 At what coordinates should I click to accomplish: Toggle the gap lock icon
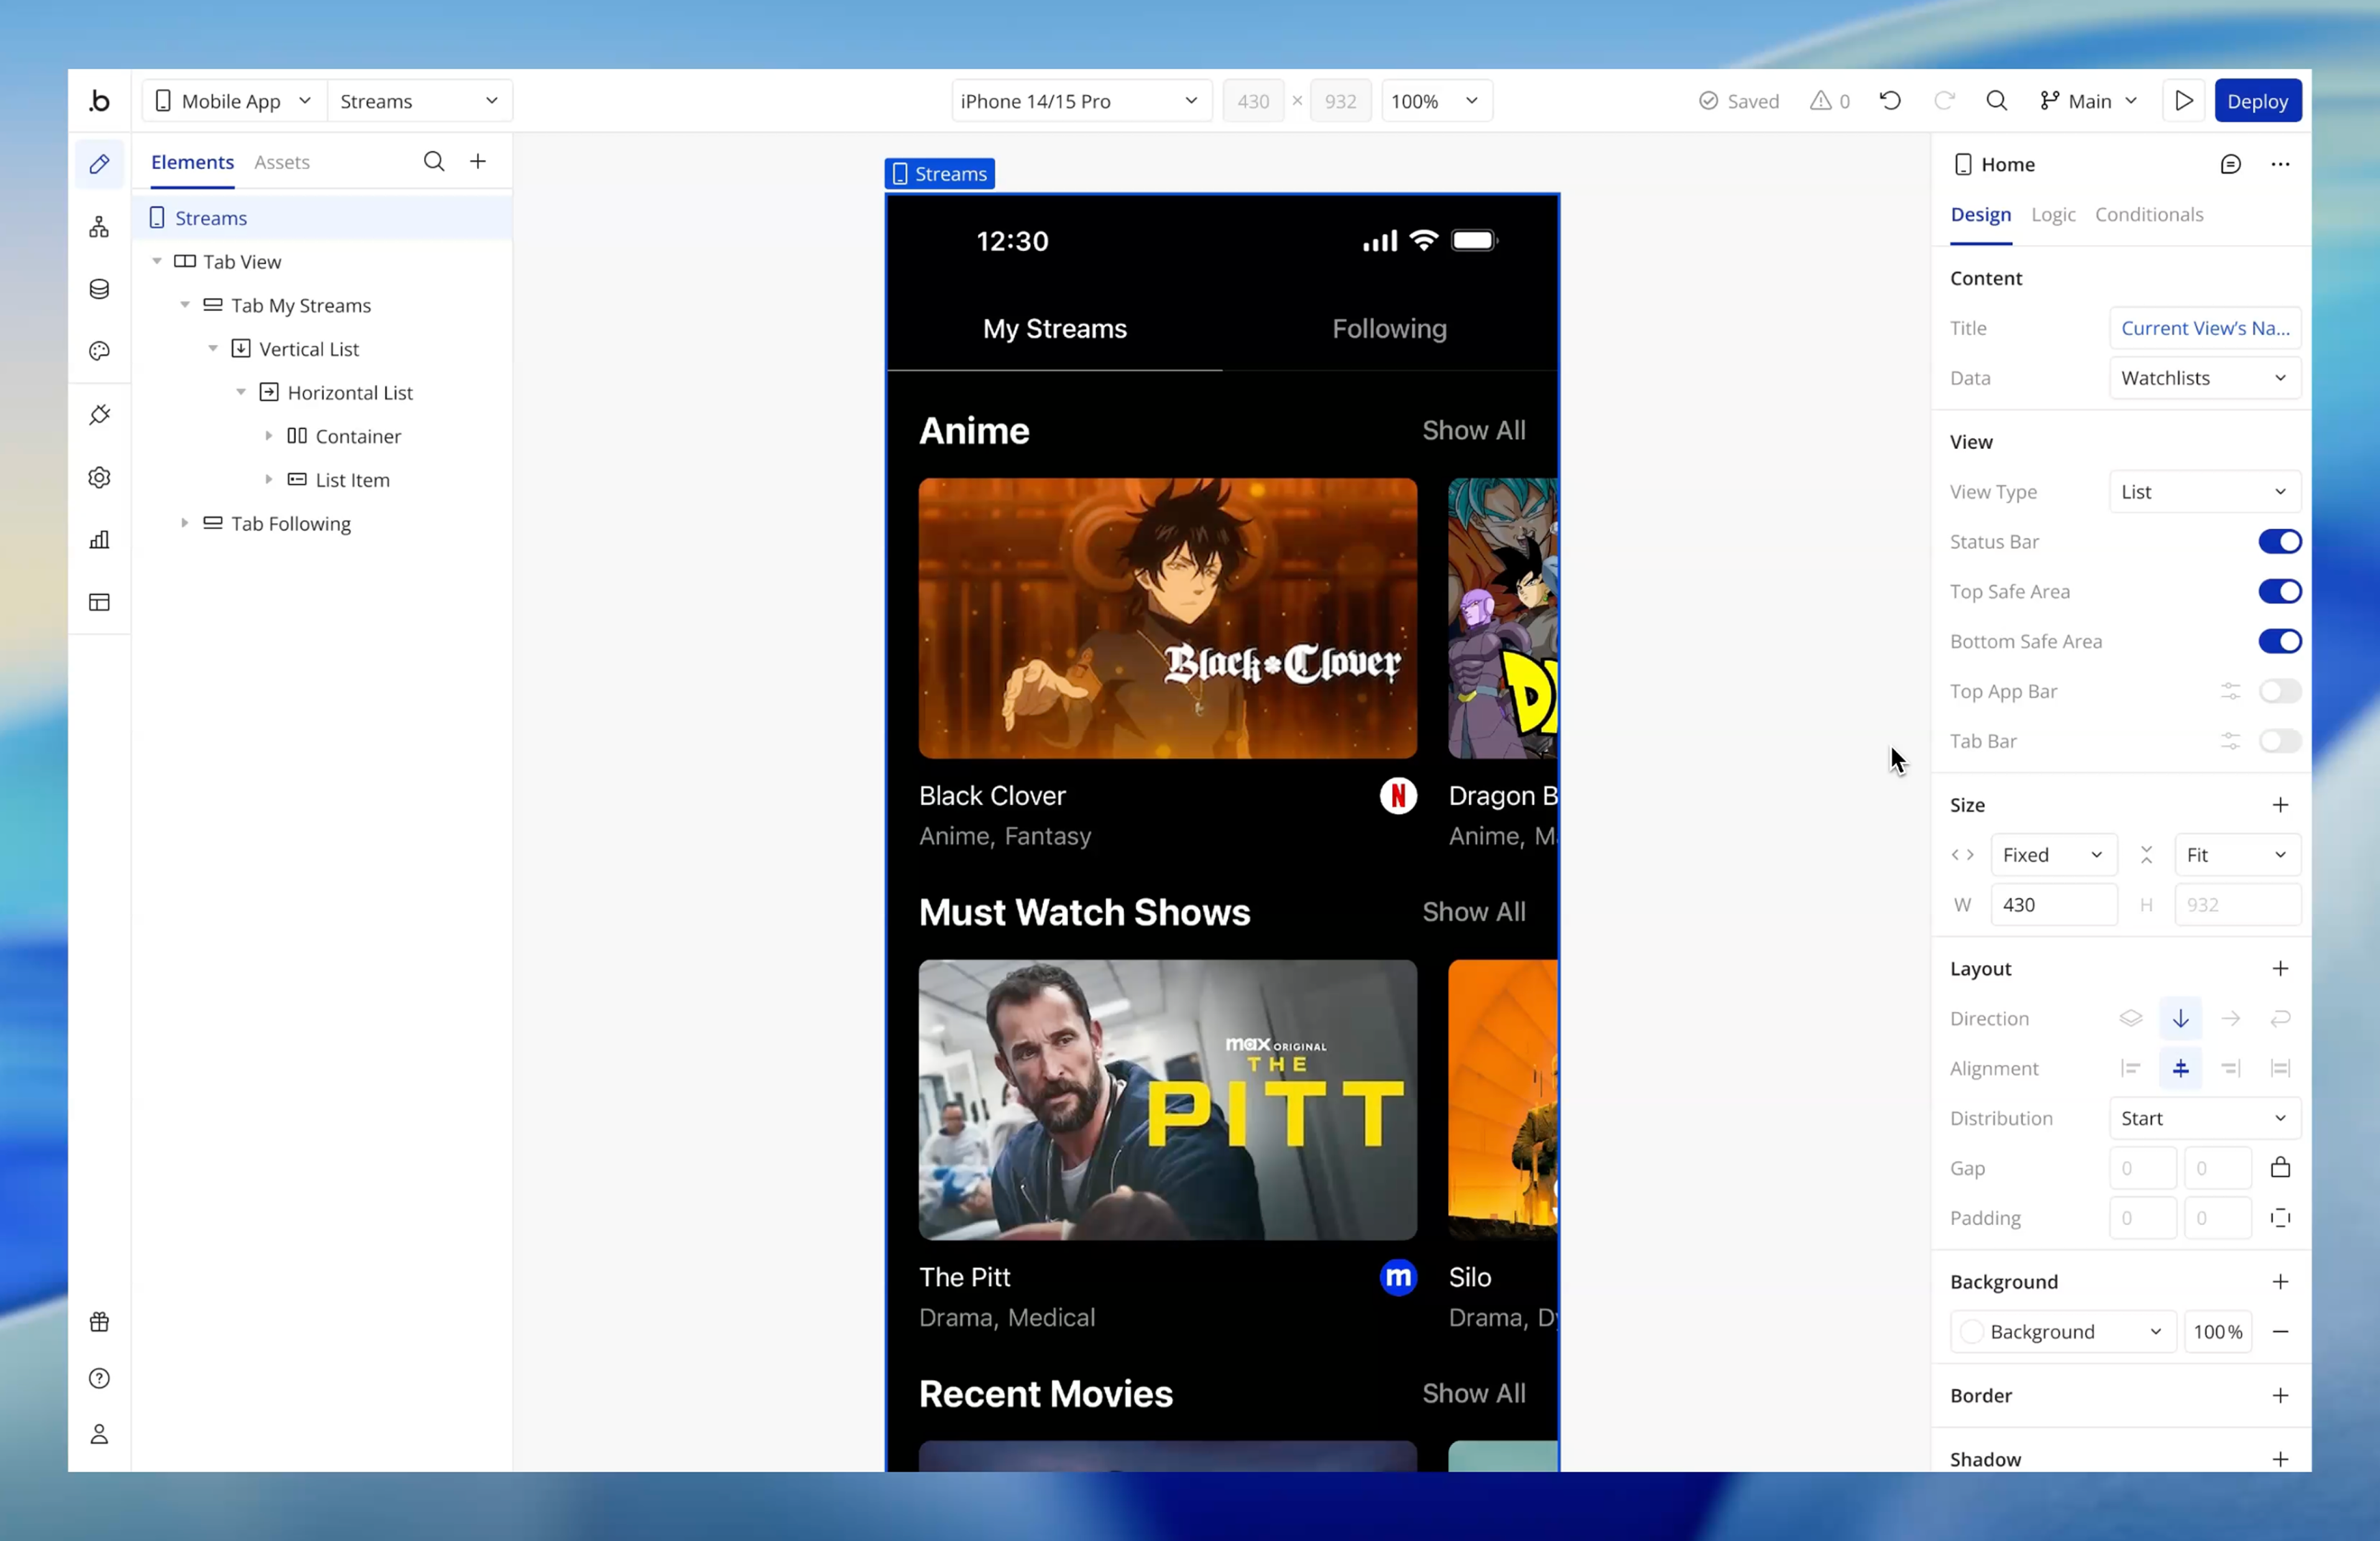click(2281, 1167)
